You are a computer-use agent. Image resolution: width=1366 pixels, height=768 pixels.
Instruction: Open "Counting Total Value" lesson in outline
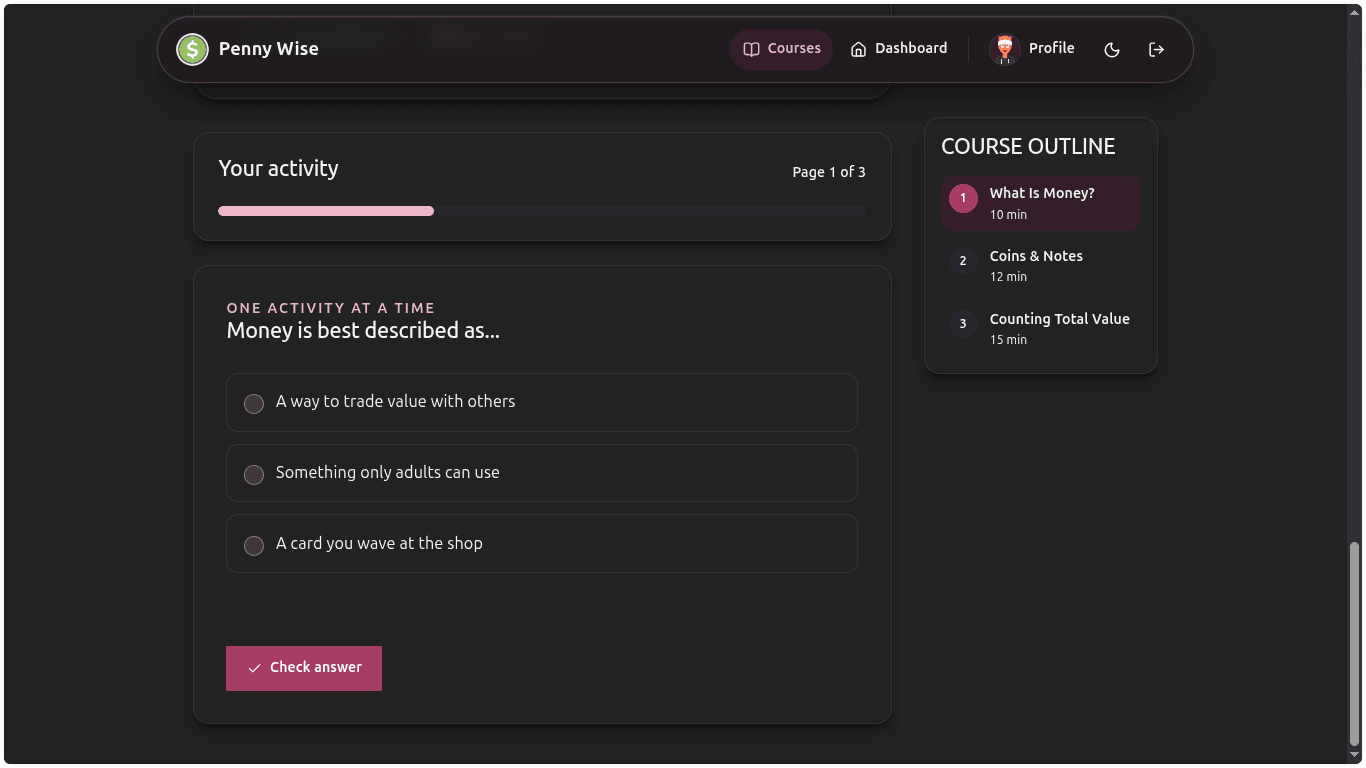click(x=1041, y=329)
